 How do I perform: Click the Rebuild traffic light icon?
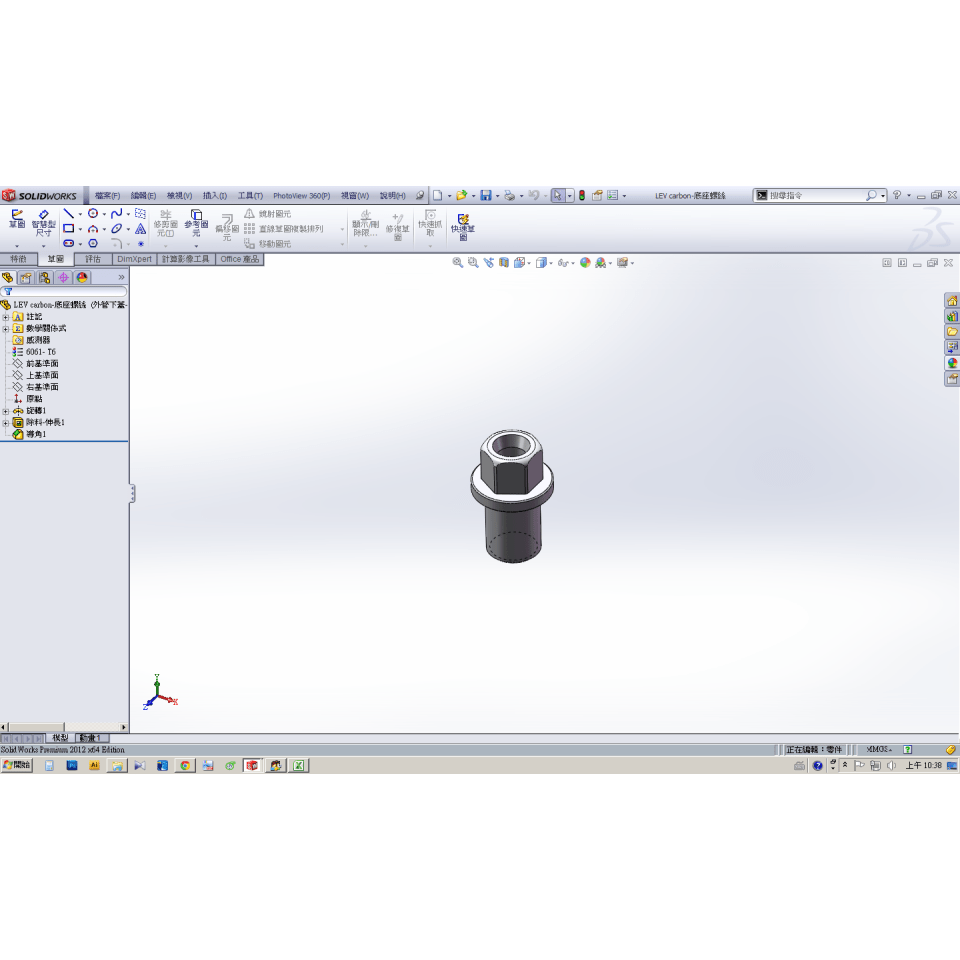[582, 196]
